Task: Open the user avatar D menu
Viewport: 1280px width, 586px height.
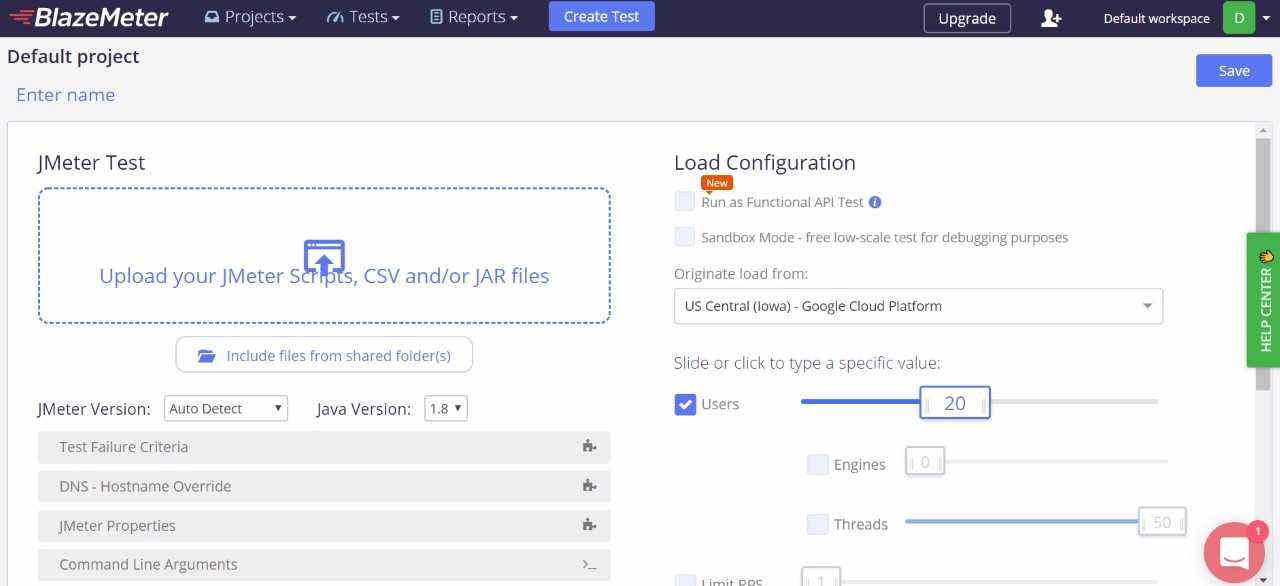Action: (x=1238, y=18)
